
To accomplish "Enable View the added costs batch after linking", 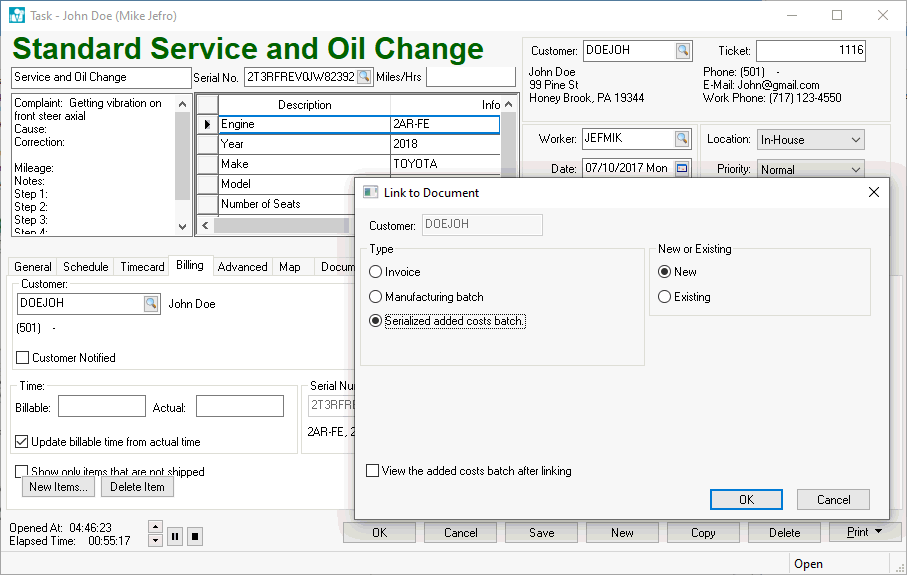I will 373,471.
